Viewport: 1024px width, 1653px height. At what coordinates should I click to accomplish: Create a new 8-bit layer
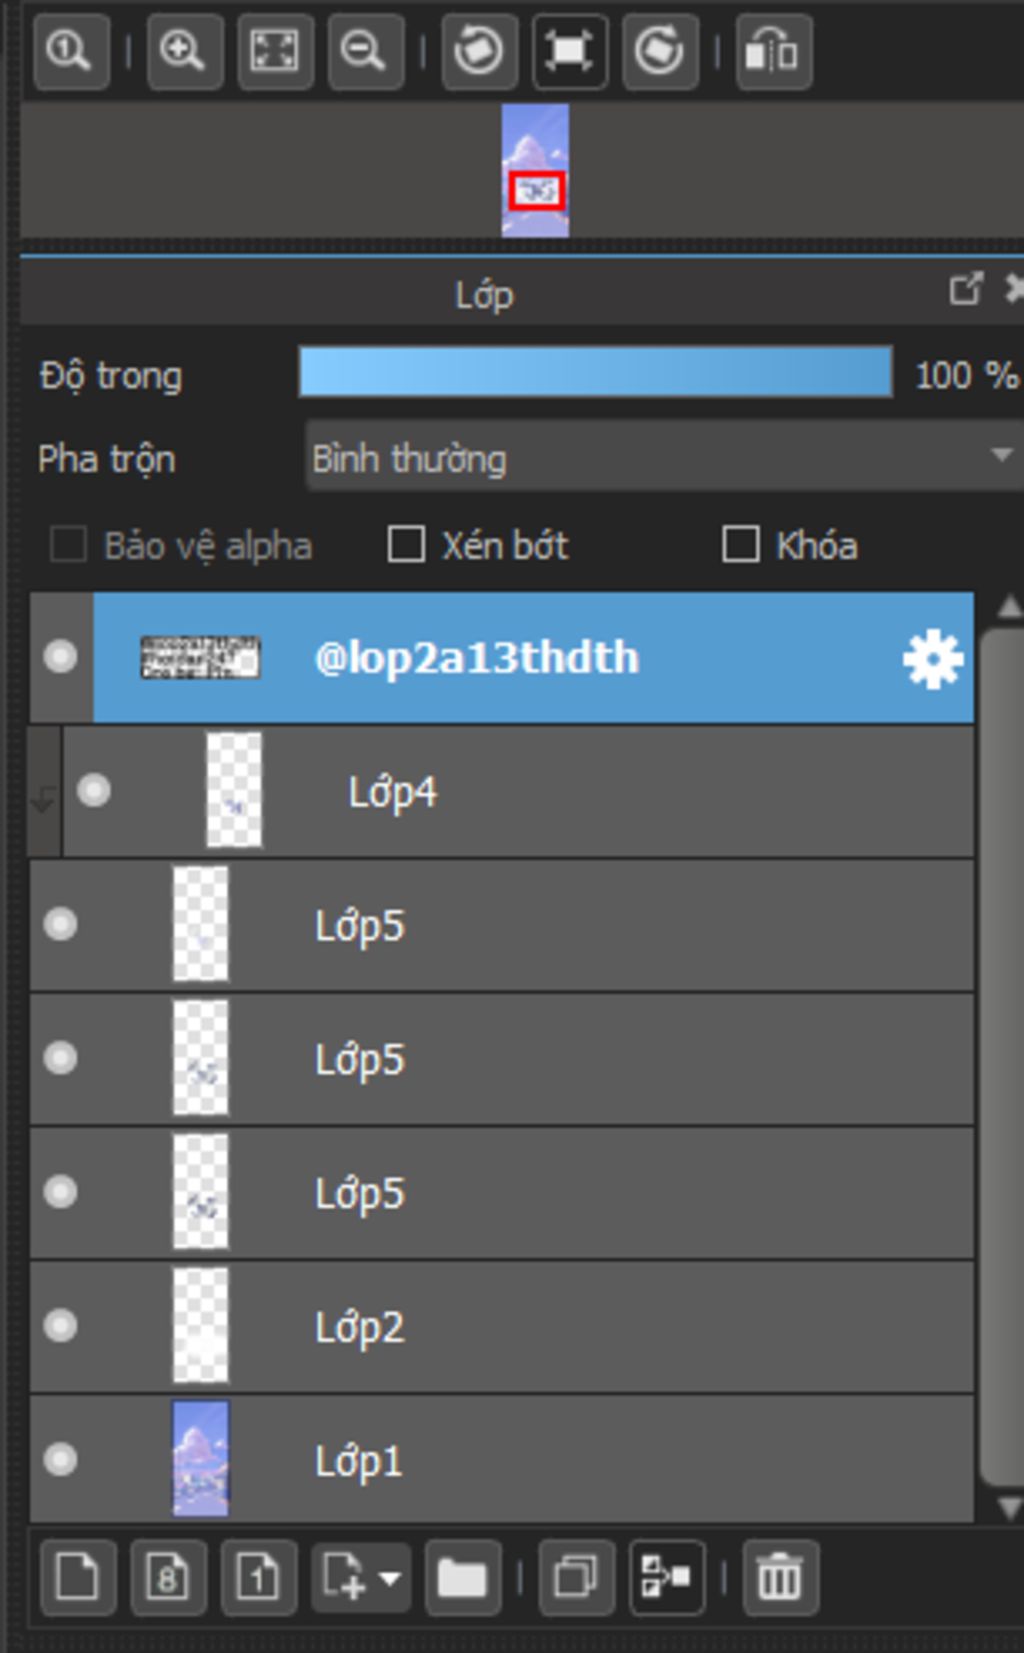pyautogui.click(x=168, y=1578)
